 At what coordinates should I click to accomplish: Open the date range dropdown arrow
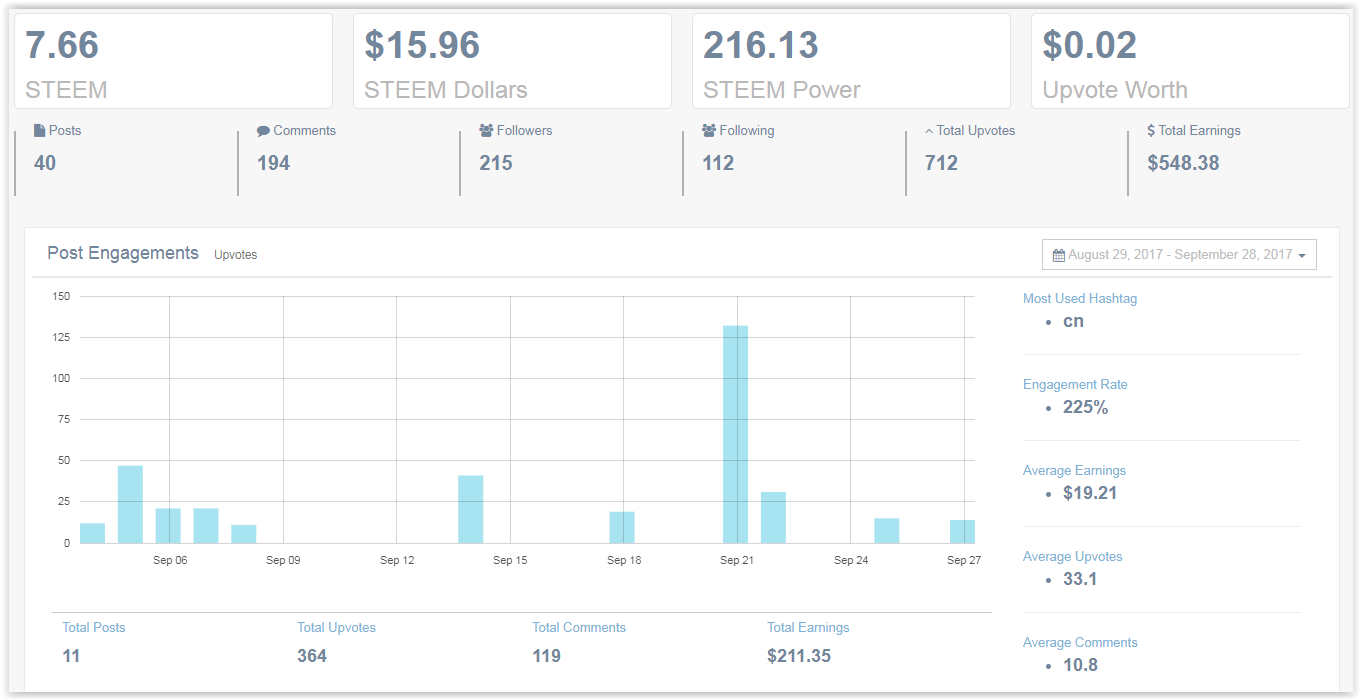click(1302, 256)
